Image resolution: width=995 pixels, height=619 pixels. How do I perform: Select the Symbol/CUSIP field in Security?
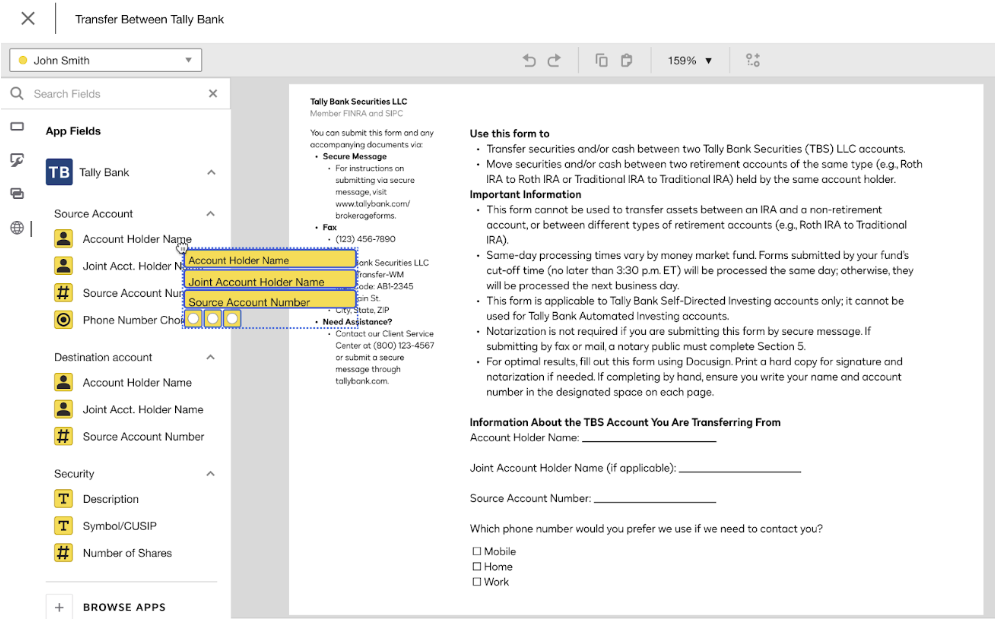click(x=119, y=526)
